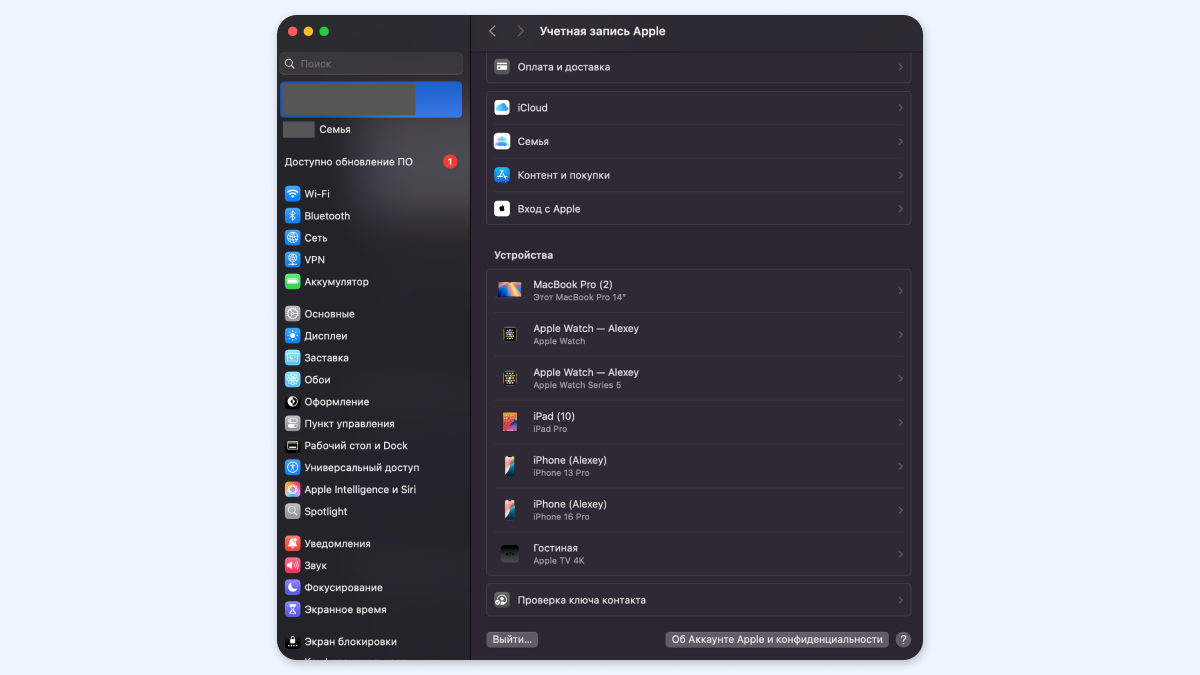Image resolution: width=1200 pixels, height=675 pixels.
Task: Click the Звук speaker icon
Action: tap(292, 566)
